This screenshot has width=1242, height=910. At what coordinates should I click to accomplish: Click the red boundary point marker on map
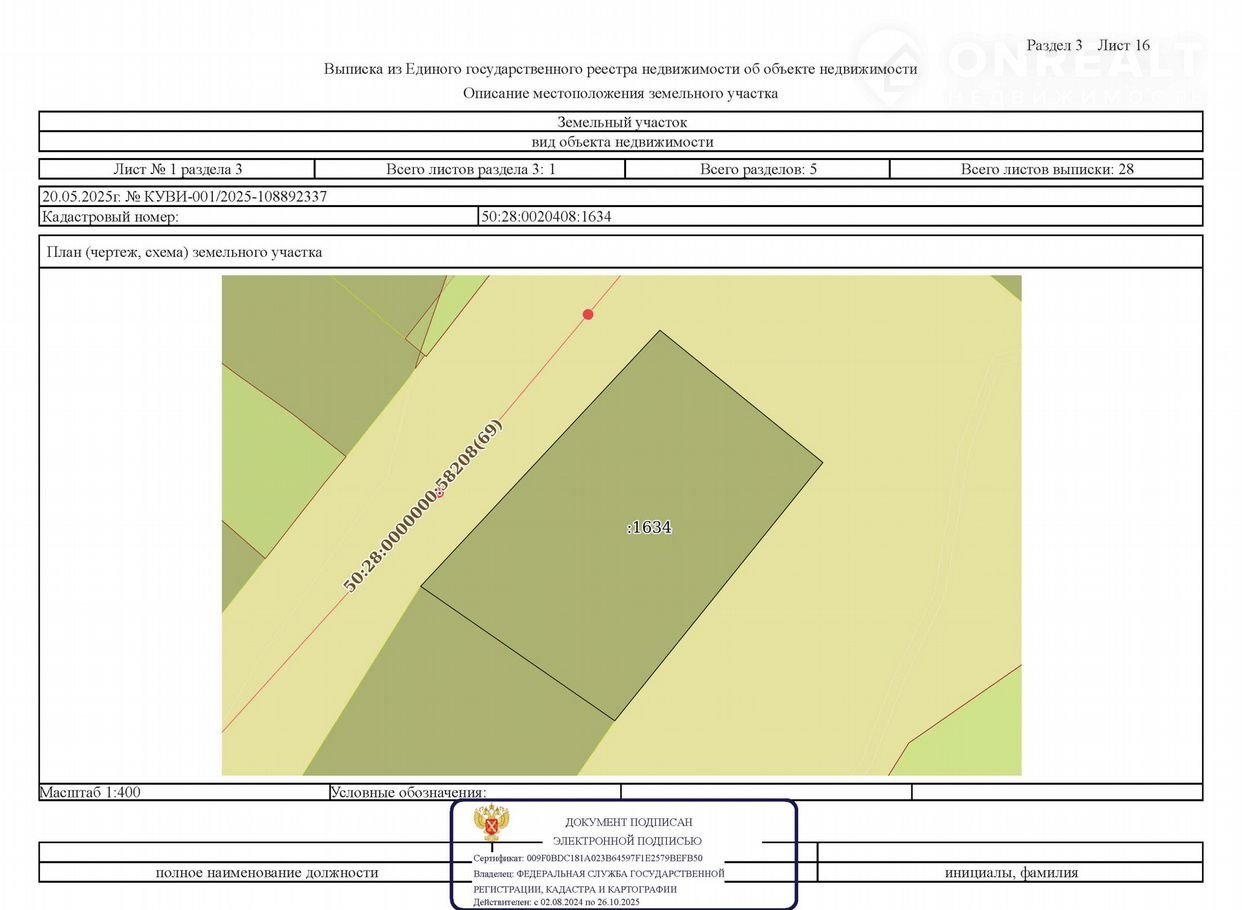coord(588,314)
